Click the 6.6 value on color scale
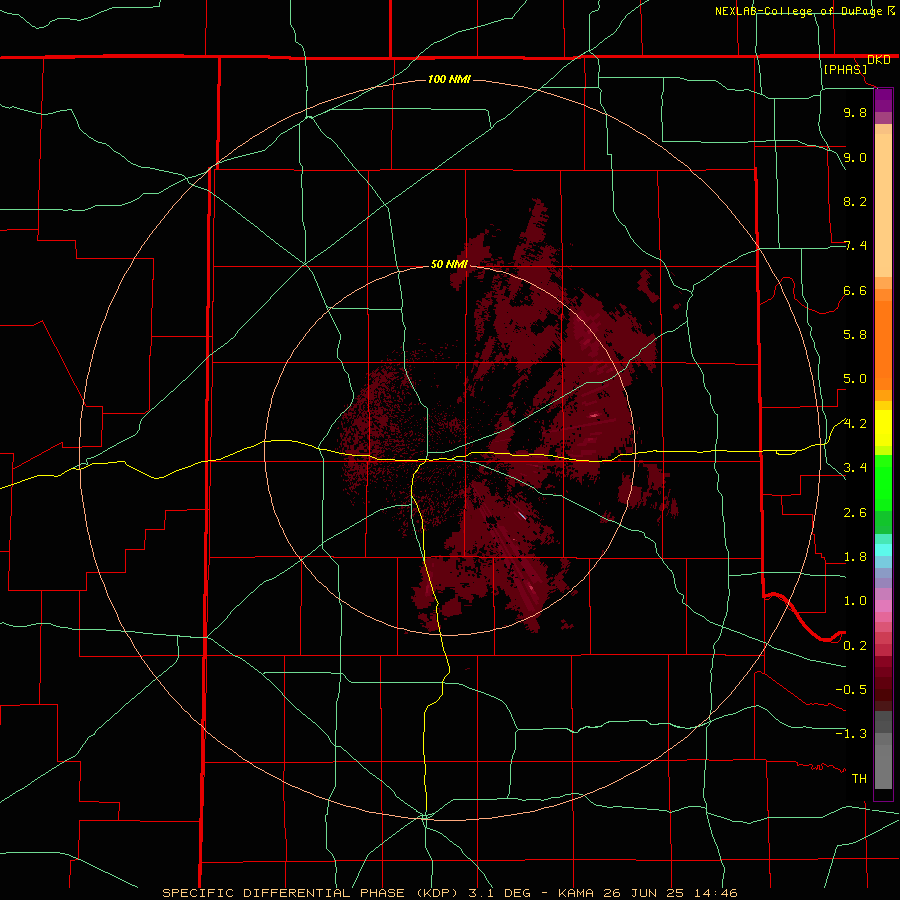900x900 pixels. (x=855, y=290)
